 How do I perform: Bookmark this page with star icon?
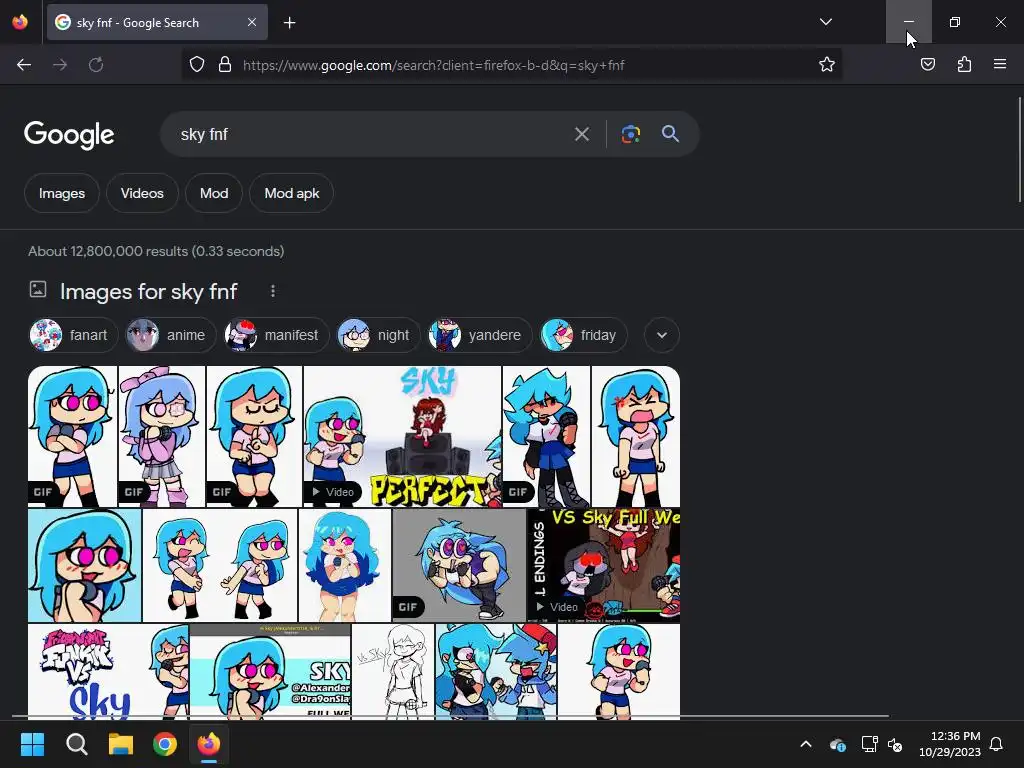click(827, 65)
